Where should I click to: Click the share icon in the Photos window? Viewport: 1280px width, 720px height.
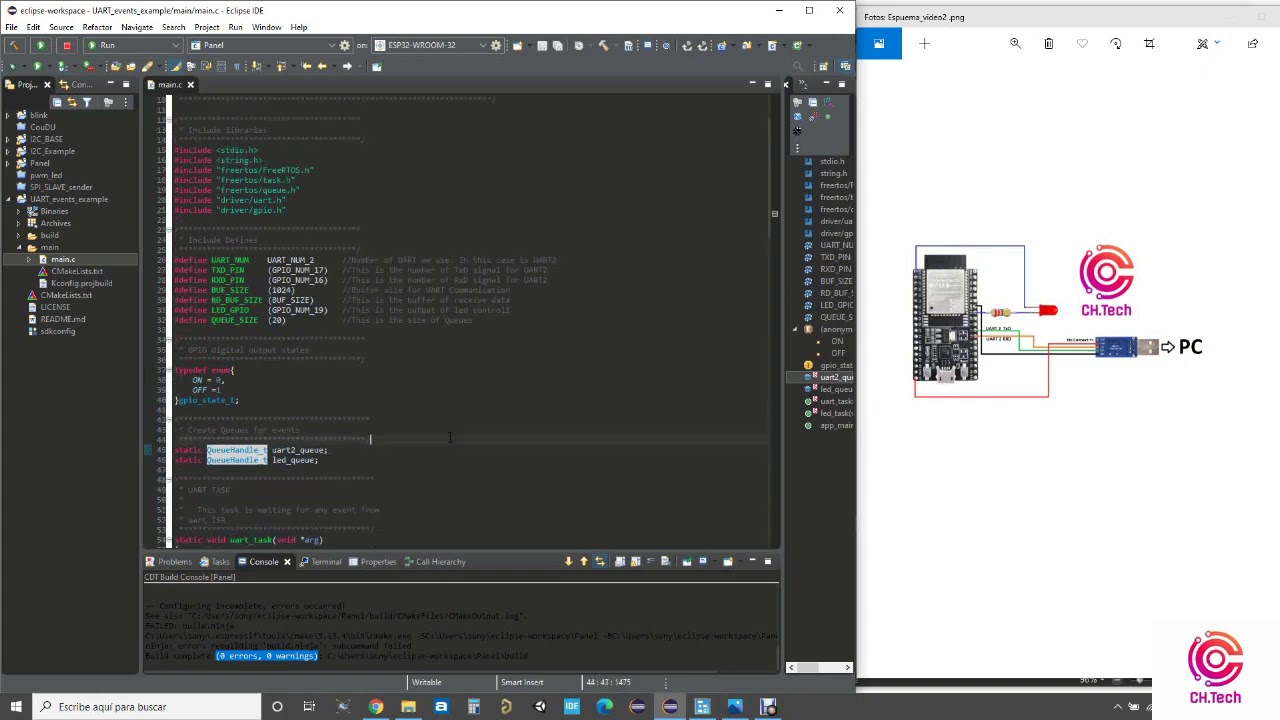[x=1252, y=44]
